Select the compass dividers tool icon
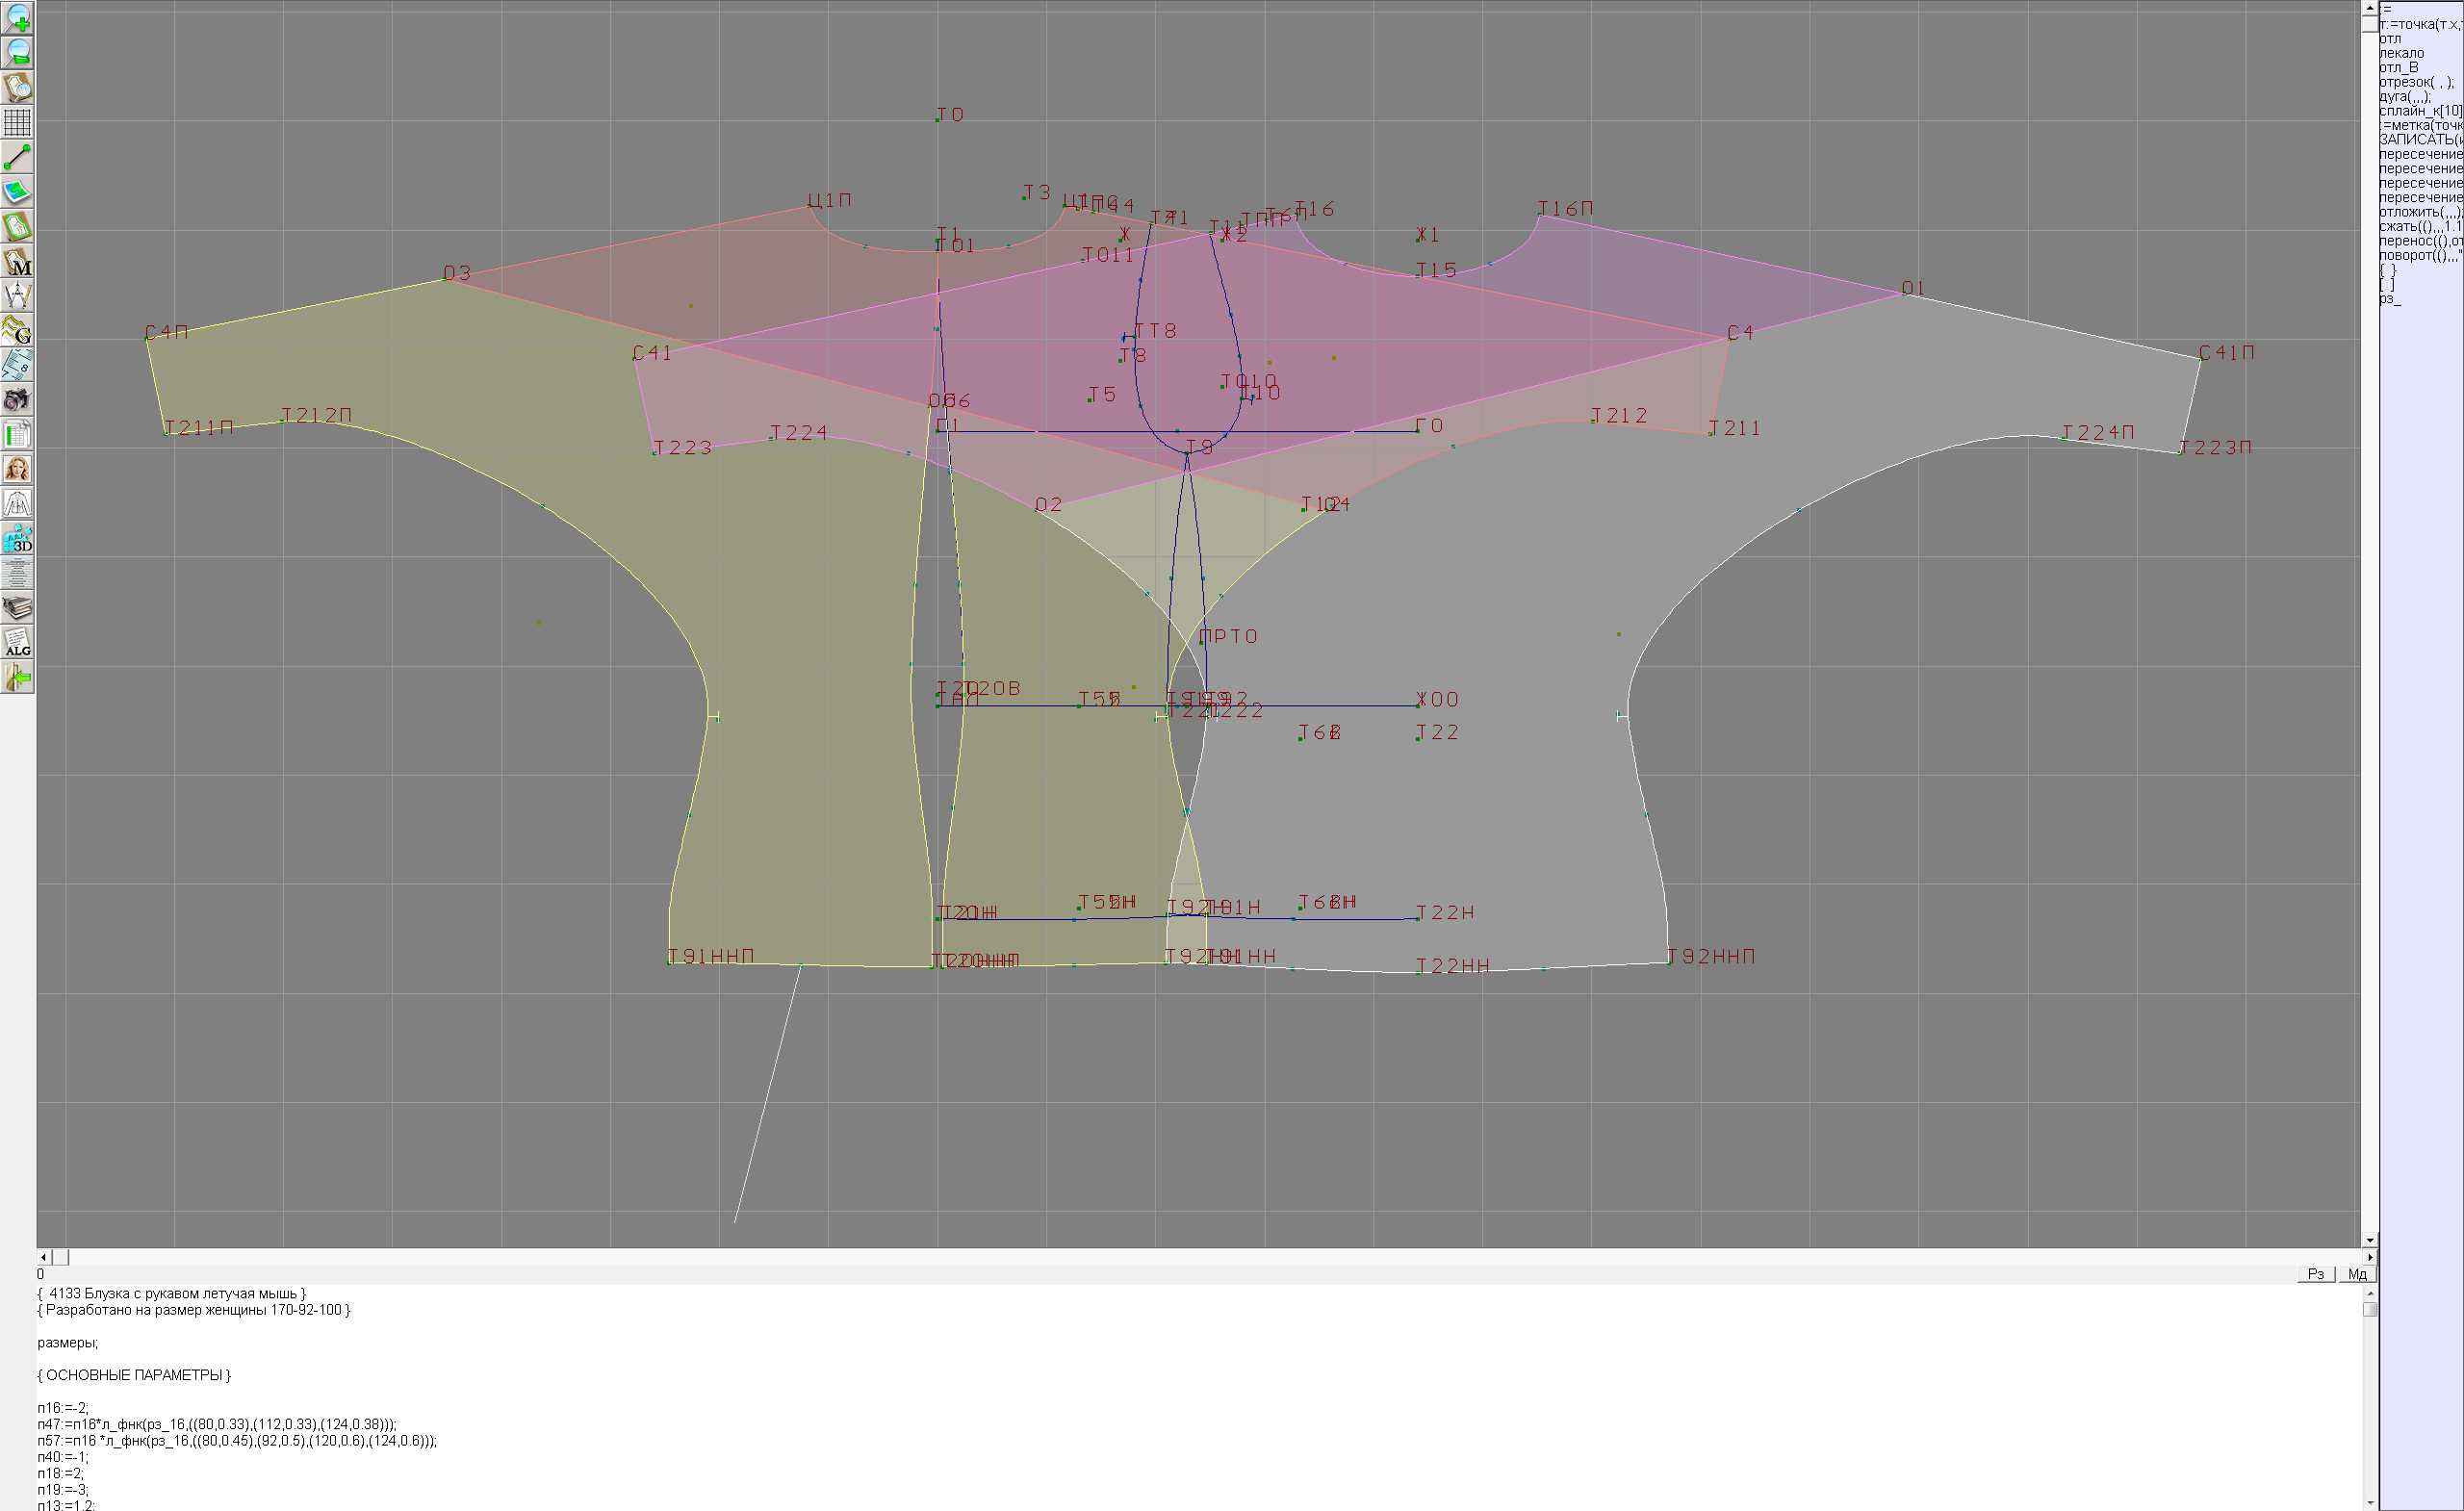Image resolution: width=2464 pixels, height=1511 pixels. coord(17,296)
